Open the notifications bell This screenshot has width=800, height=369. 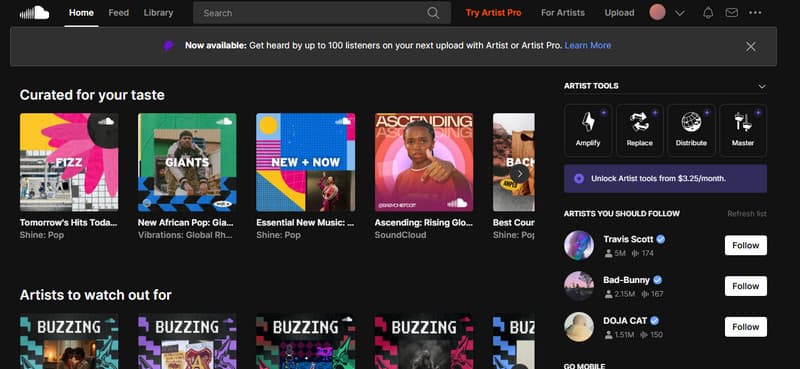pyautogui.click(x=708, y=13)
